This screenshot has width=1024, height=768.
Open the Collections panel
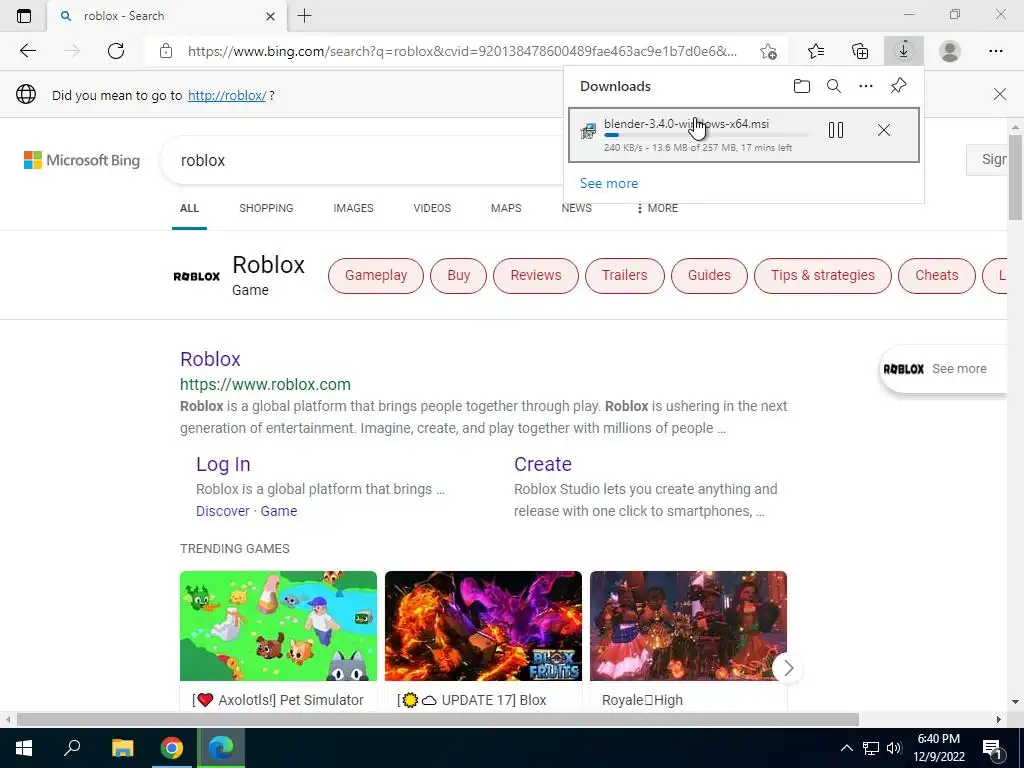860,51
